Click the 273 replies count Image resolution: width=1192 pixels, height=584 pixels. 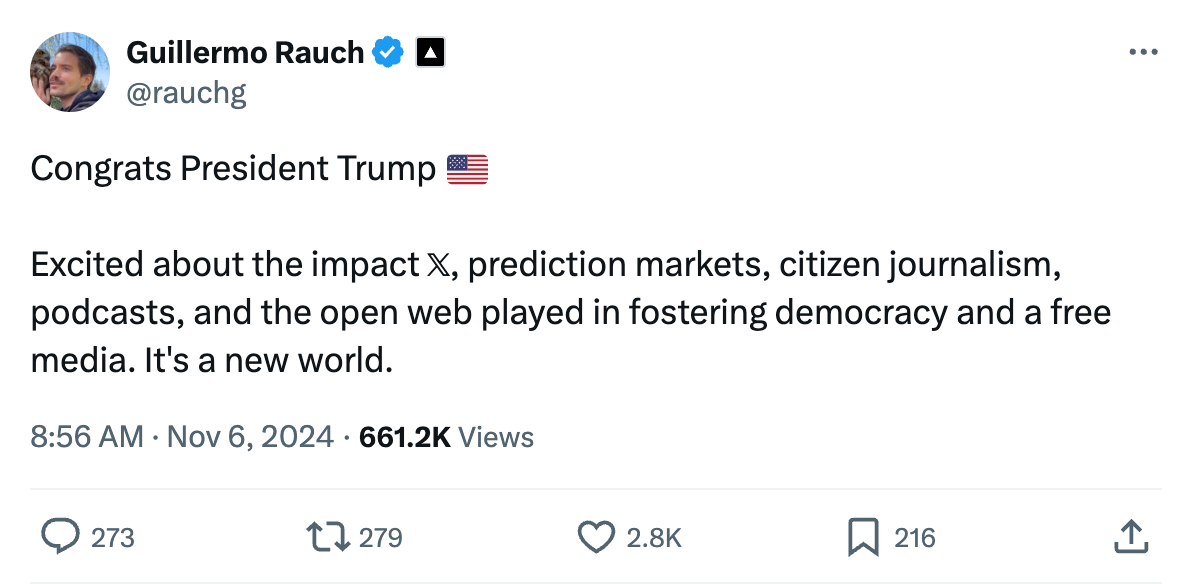(x=112, y=538)
